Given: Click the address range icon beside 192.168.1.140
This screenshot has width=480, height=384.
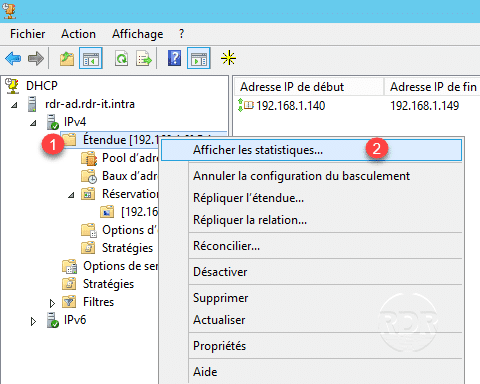Looking at the screenshot, I should [x=245, y=105].
